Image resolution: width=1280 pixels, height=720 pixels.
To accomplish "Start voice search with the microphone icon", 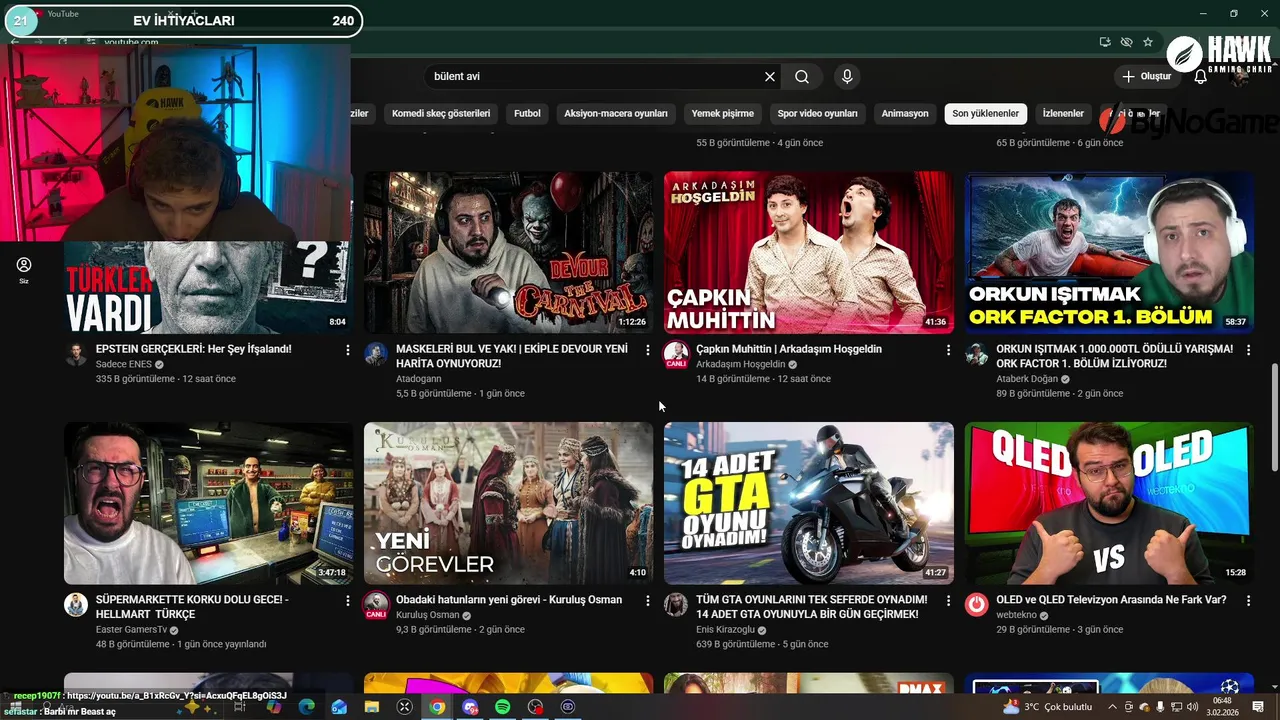I will pos(847,76).
